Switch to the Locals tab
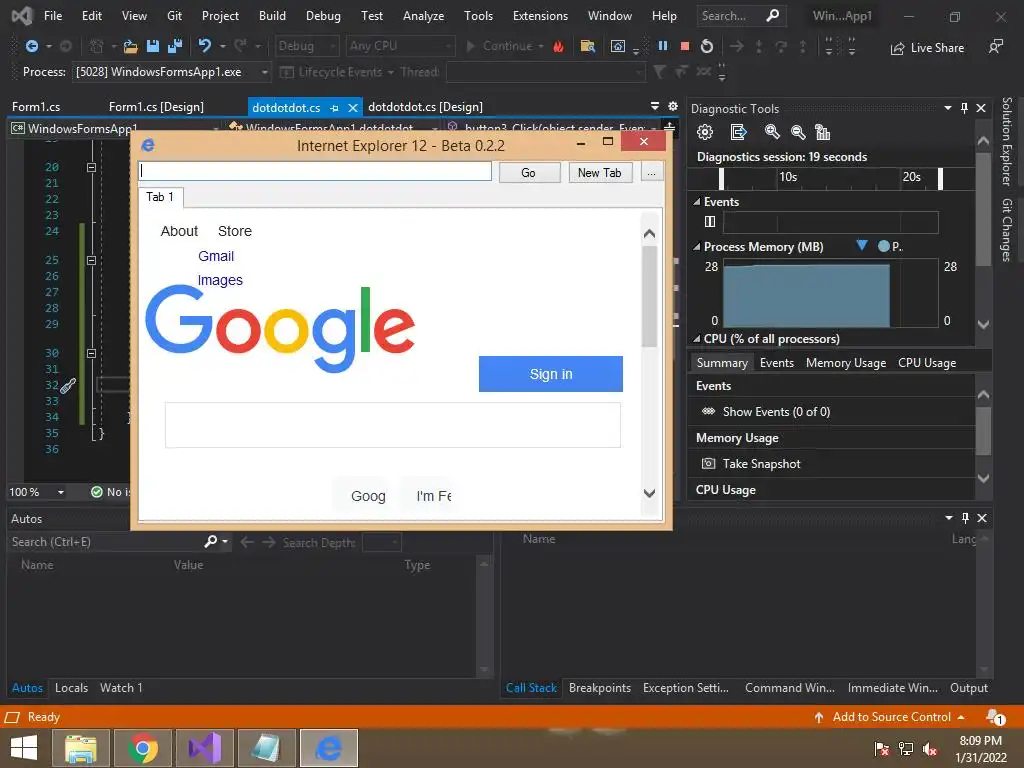 [x=71, y=688]
